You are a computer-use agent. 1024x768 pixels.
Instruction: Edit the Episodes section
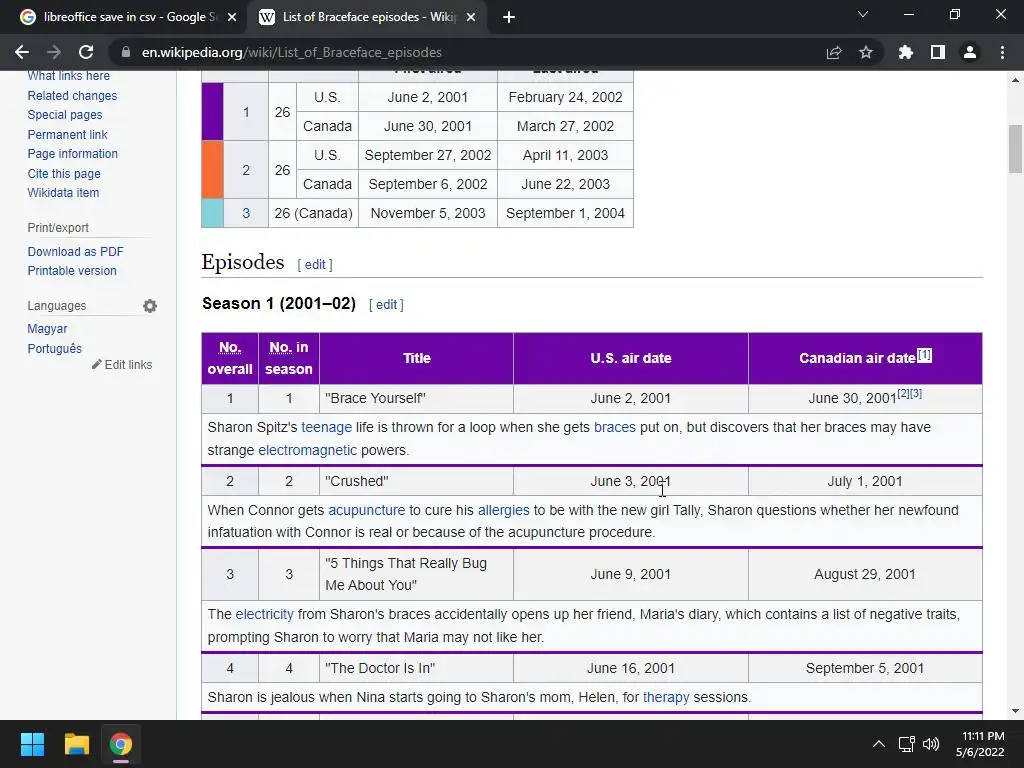coord(315,264)
